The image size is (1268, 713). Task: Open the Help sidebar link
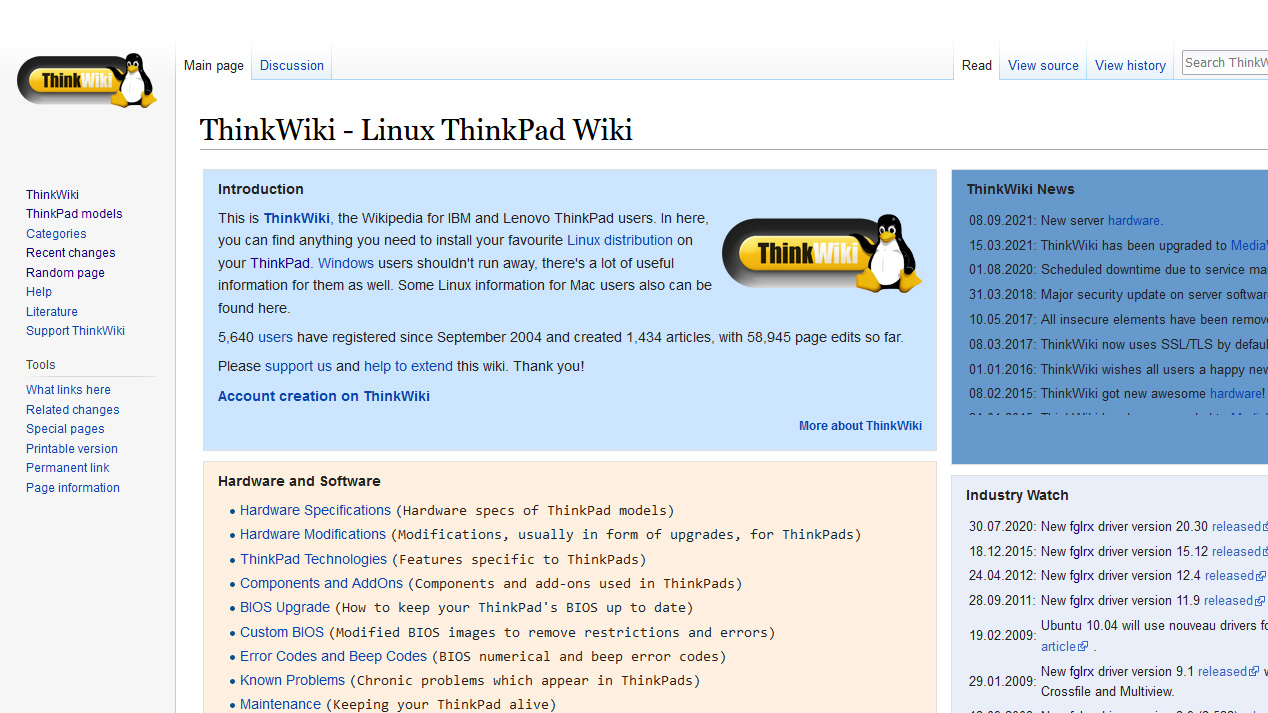39,292
